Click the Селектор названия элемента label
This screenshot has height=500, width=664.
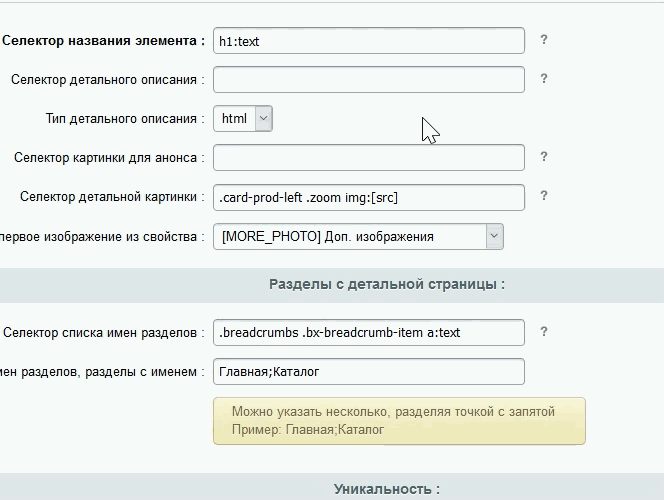point(103,41)
